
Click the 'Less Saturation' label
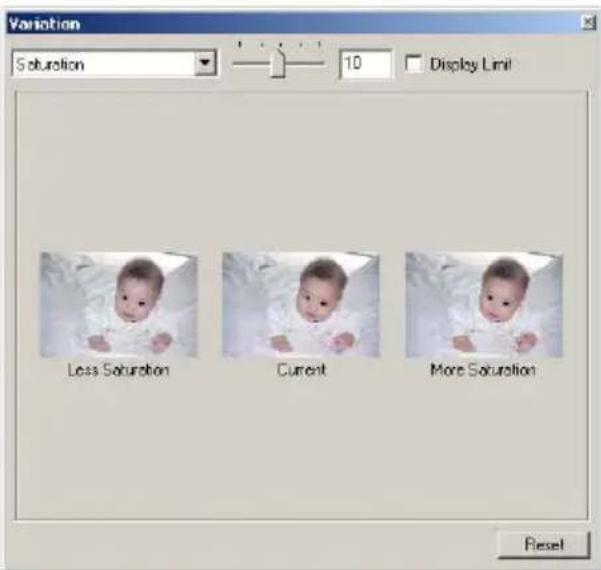[x=118, y=370]
